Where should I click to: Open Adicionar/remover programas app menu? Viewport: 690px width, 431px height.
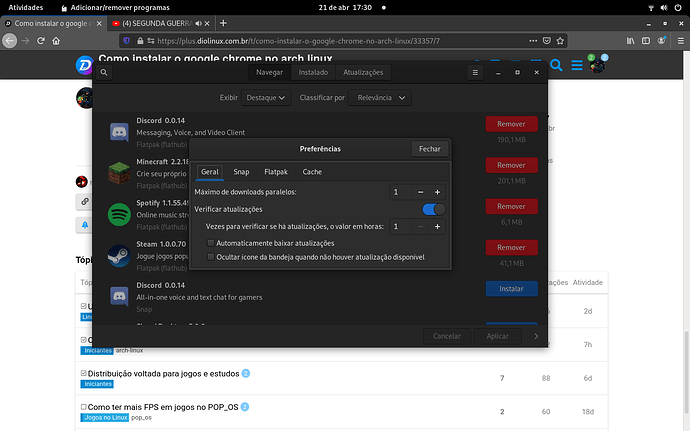[x=115, y=7]
